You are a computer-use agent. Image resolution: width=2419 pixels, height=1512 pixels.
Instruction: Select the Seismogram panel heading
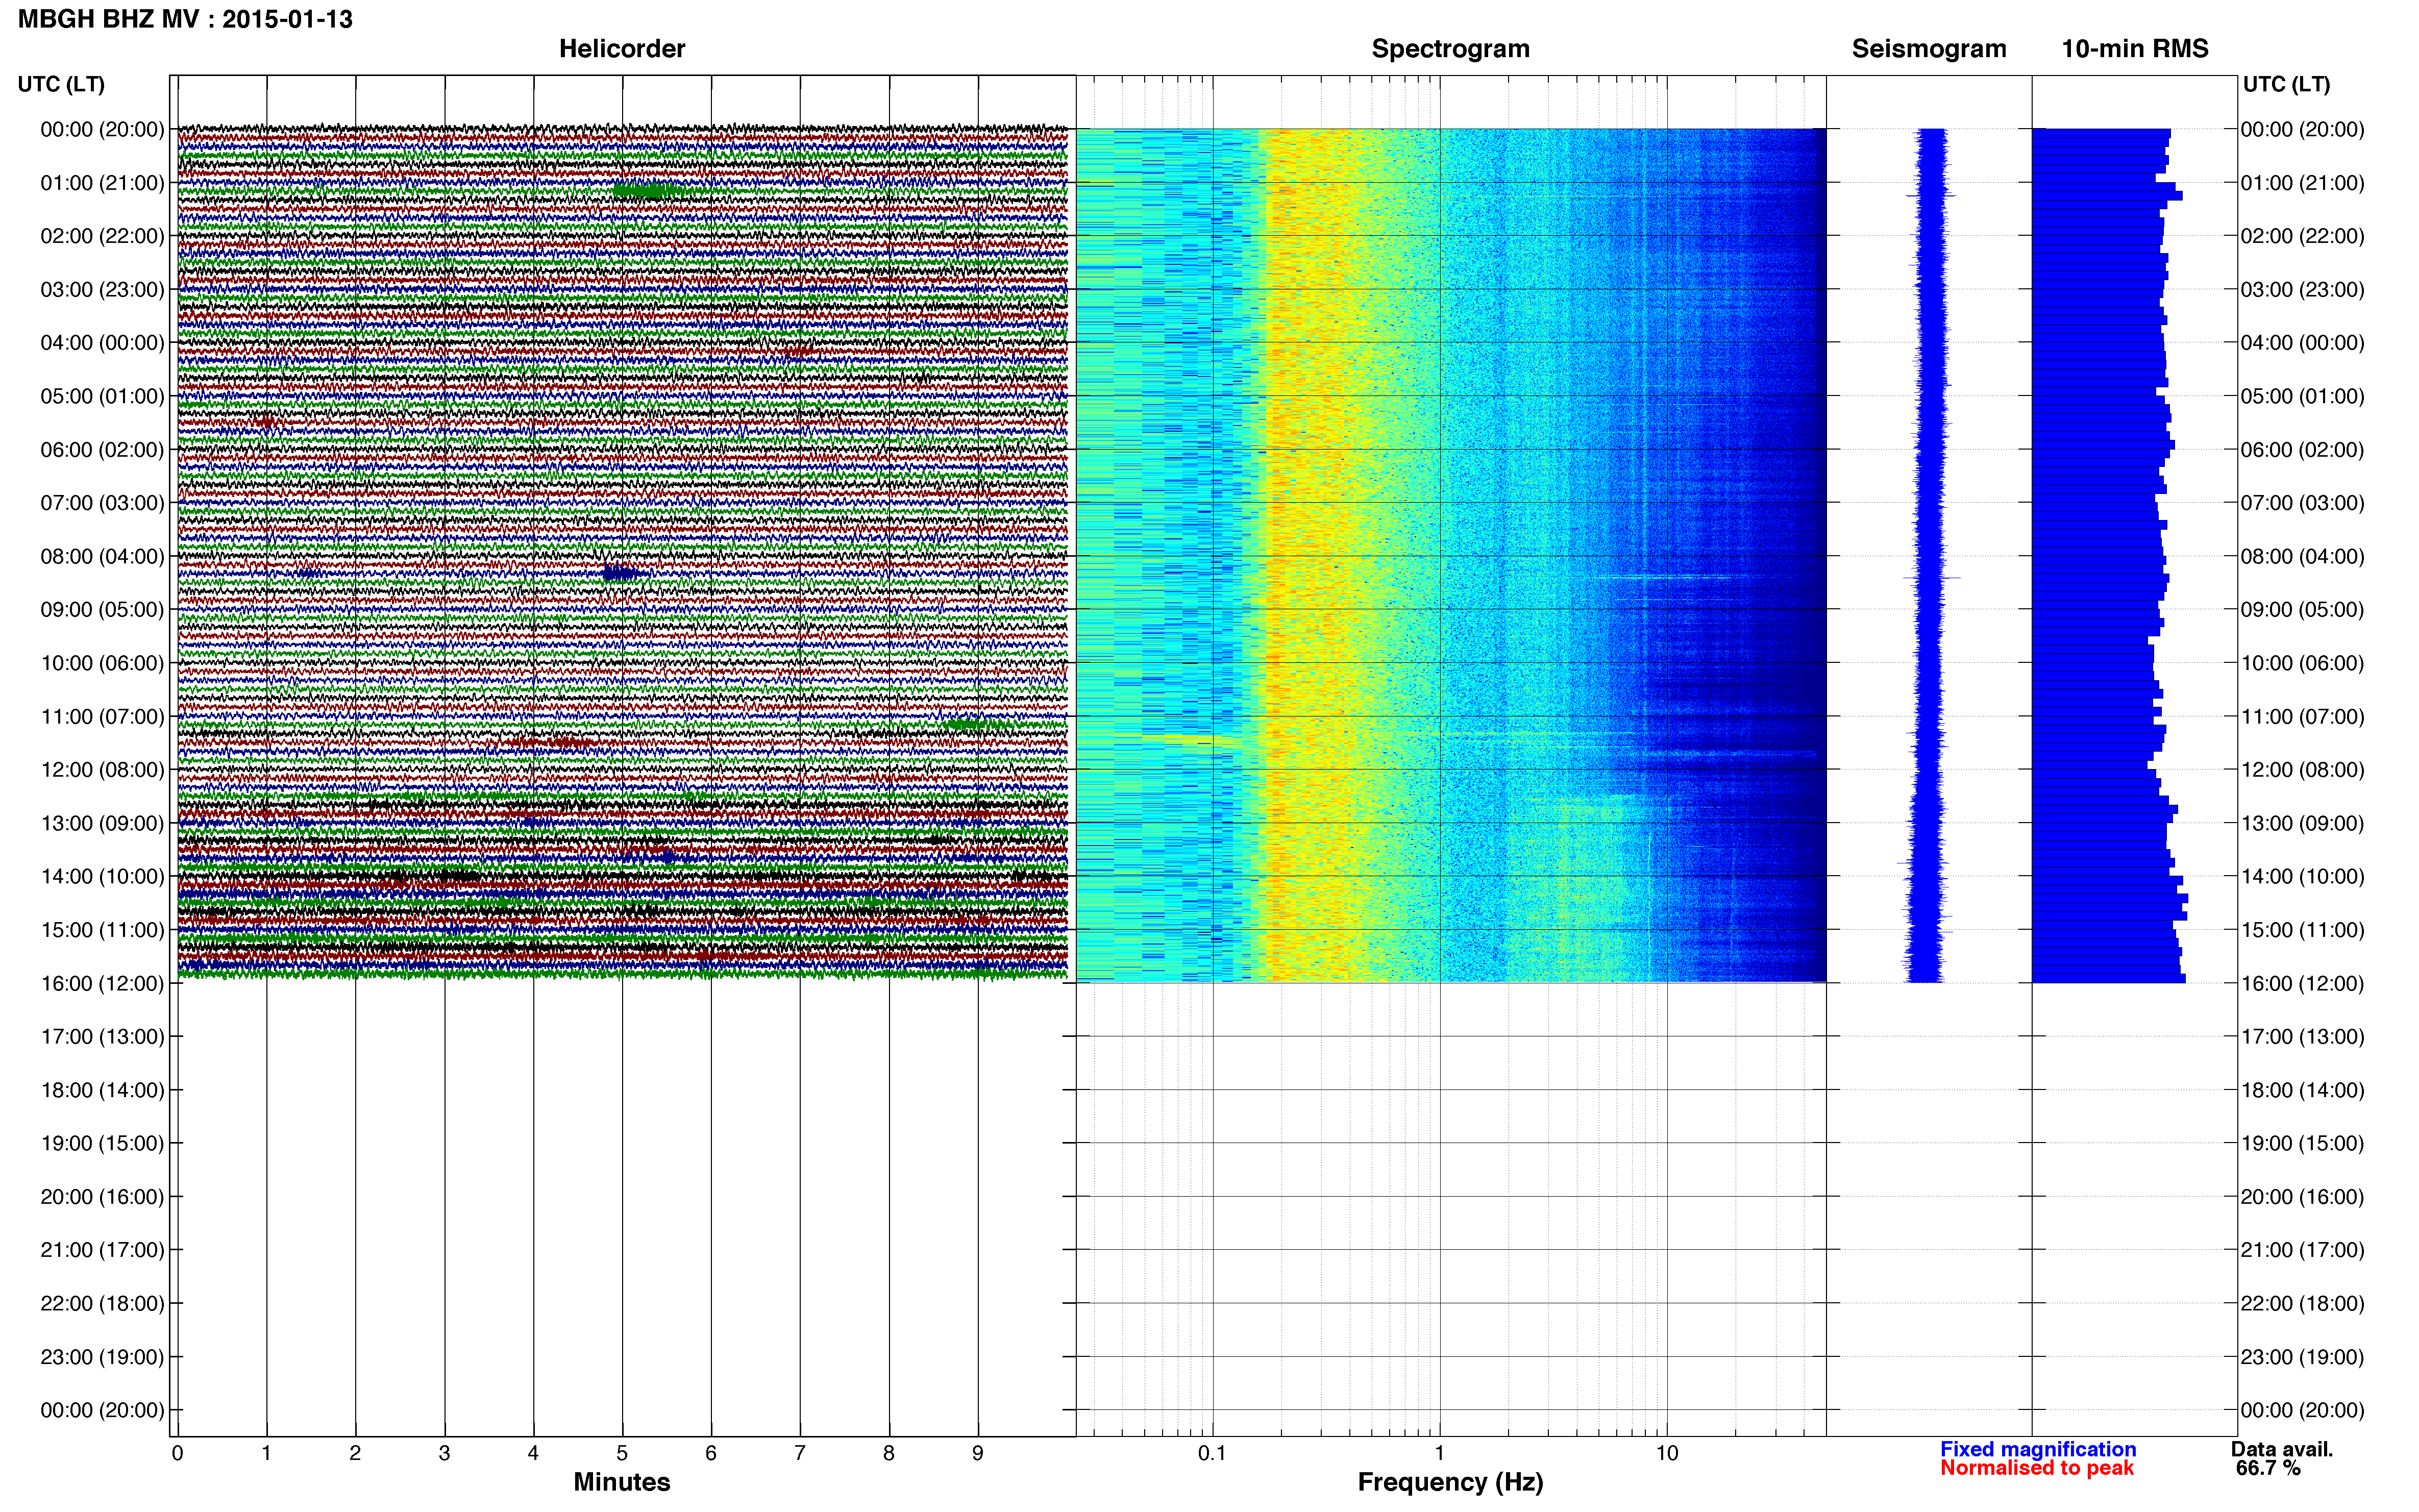[1929, 49]
